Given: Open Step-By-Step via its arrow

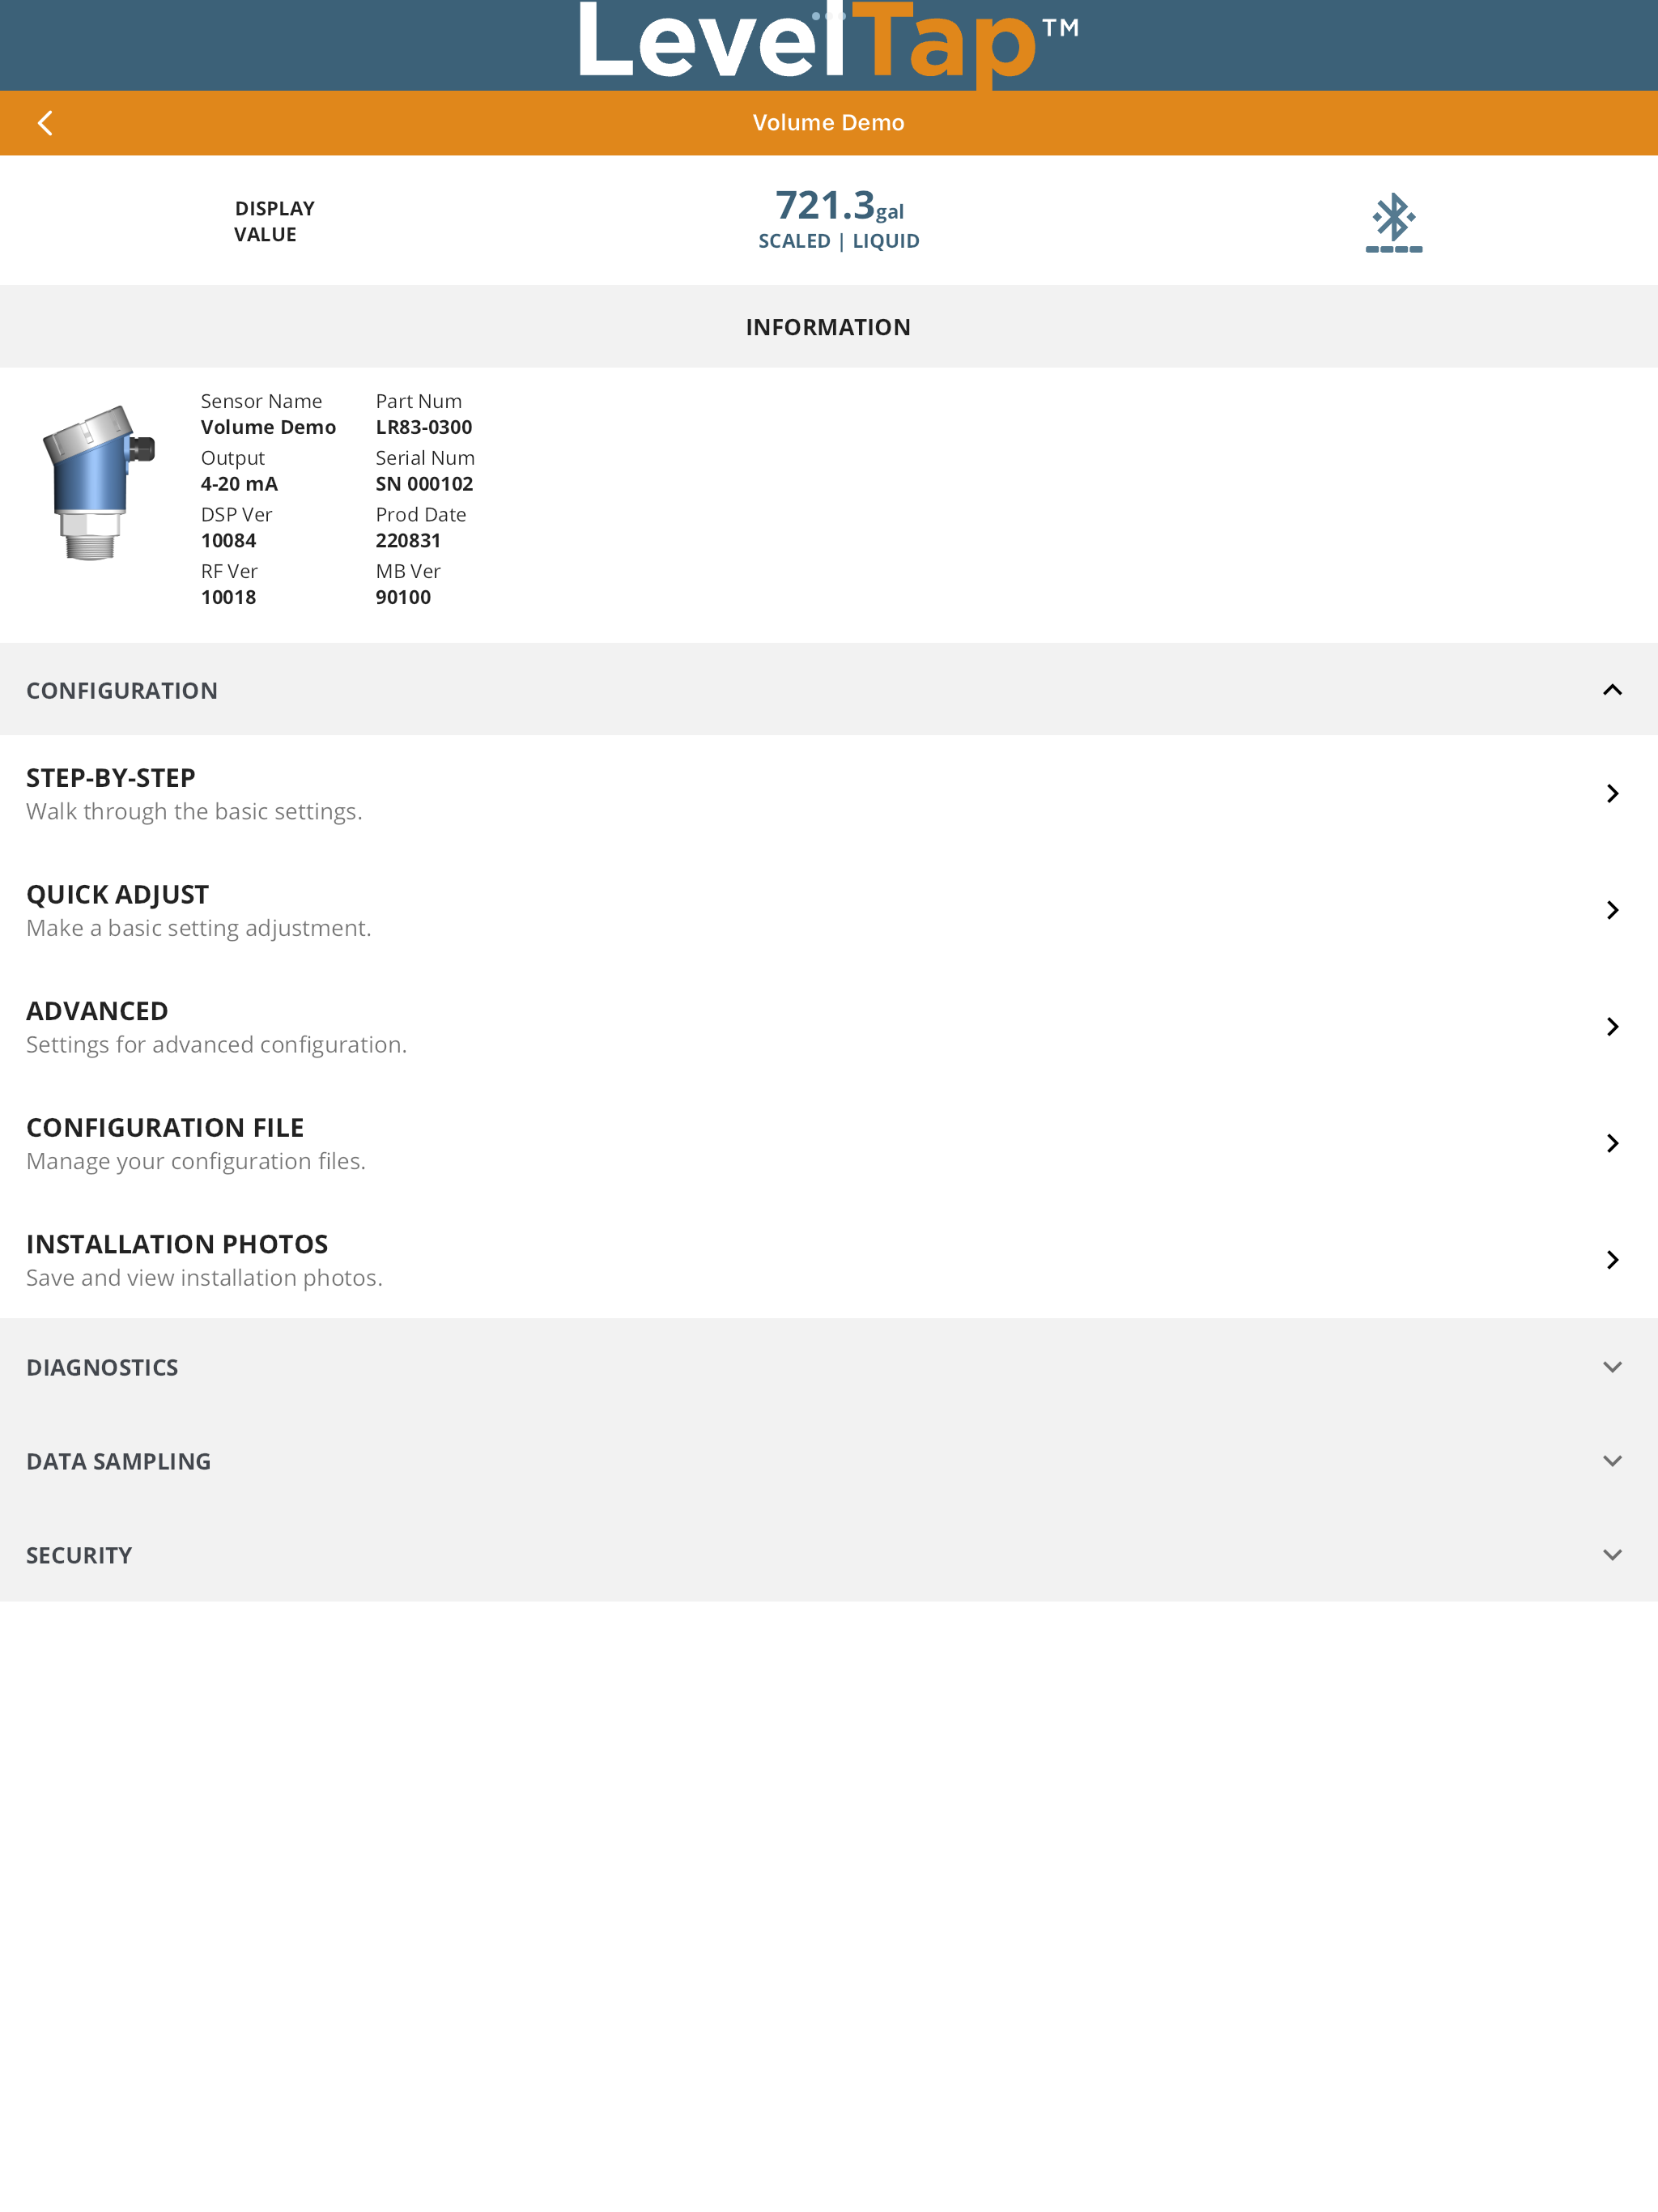Looking at the screenshot, I should click(x=1612, y=793).
